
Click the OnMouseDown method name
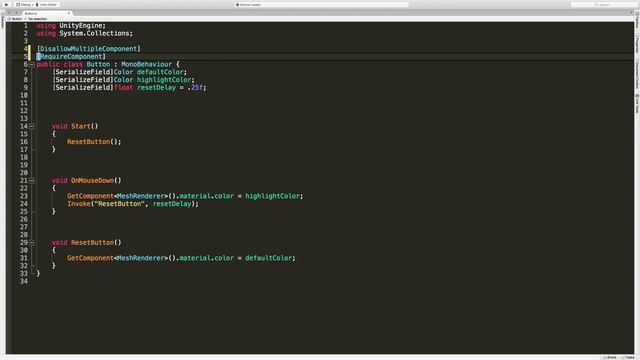coord(92,180)
